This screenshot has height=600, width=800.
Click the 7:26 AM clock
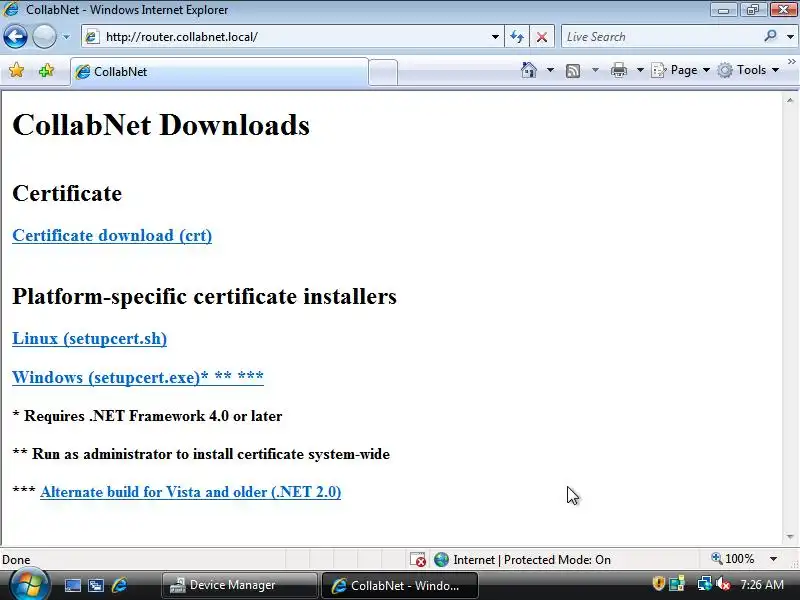(x=762, y=585)
